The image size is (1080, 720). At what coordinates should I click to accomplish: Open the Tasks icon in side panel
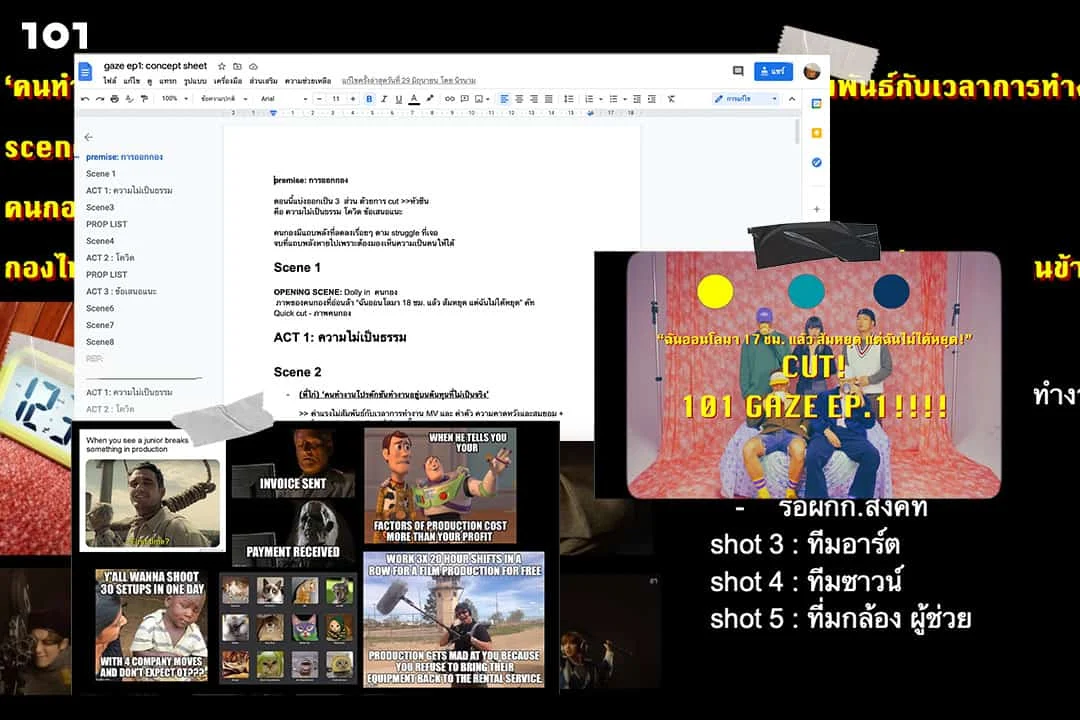816,162
